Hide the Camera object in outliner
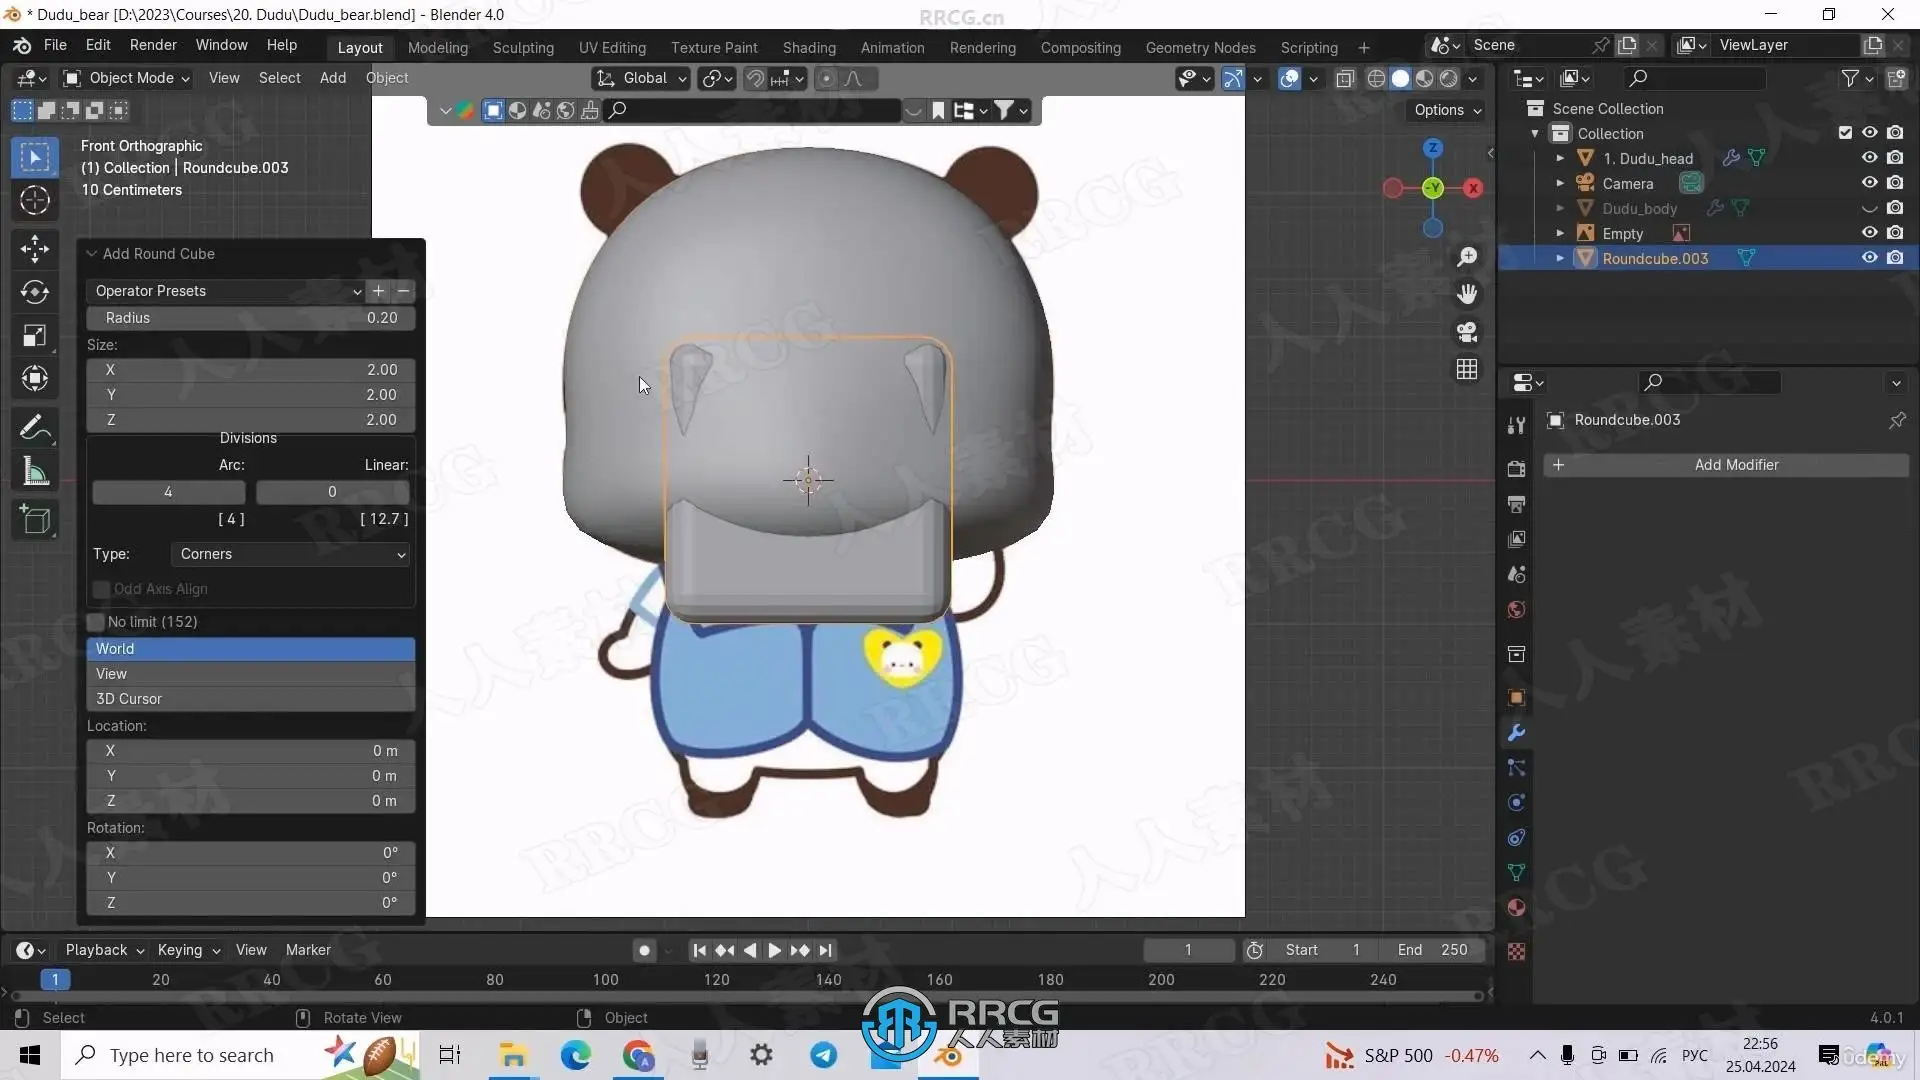 tap(1869, 183)
